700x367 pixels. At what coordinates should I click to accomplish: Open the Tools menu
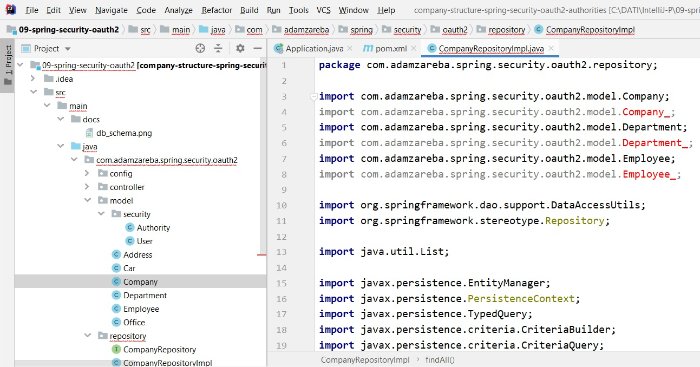tap(299, 10)
